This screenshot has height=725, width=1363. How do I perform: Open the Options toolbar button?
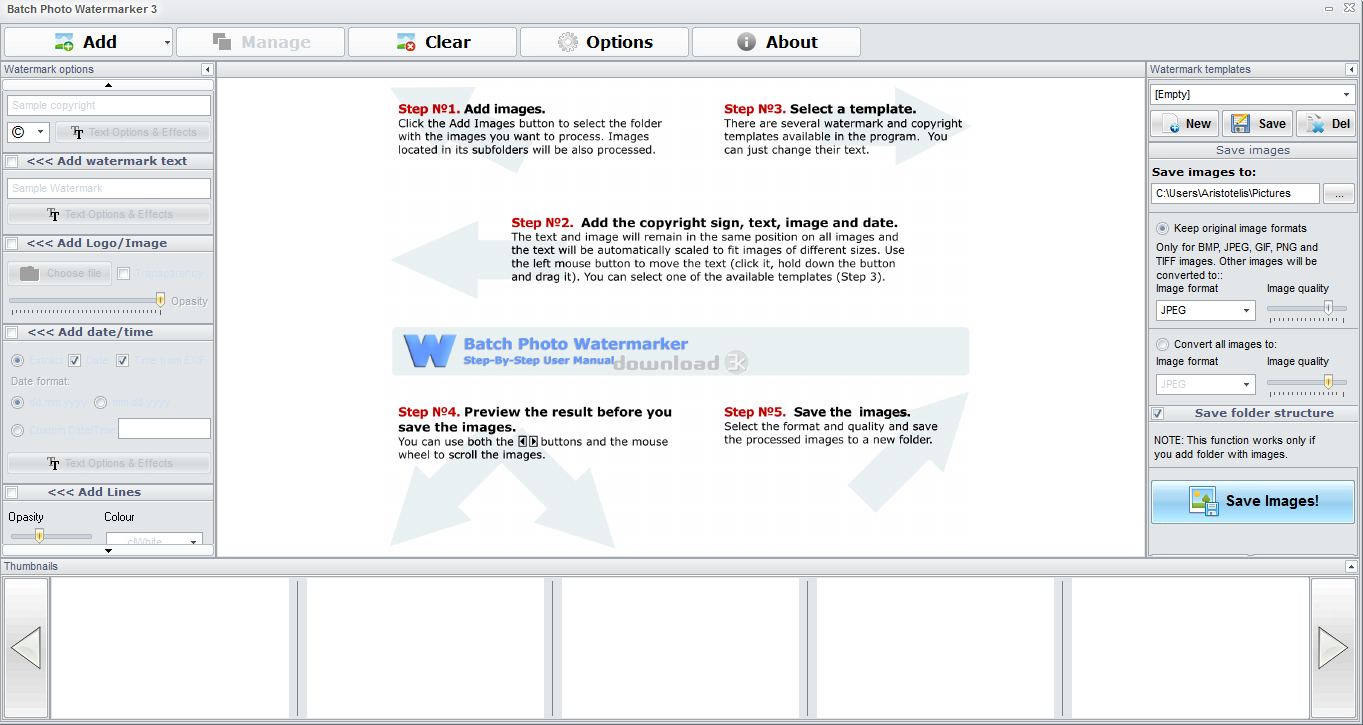[x=605, y=42]
